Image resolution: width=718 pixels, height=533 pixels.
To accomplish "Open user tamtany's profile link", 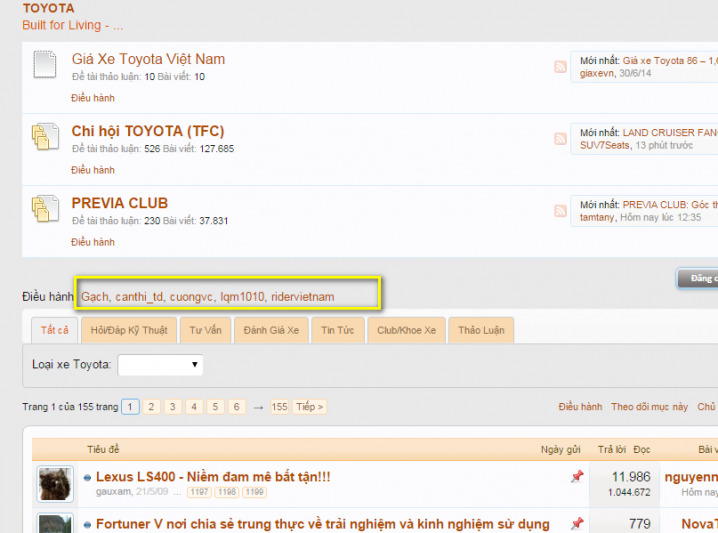I will click(597, 217).
